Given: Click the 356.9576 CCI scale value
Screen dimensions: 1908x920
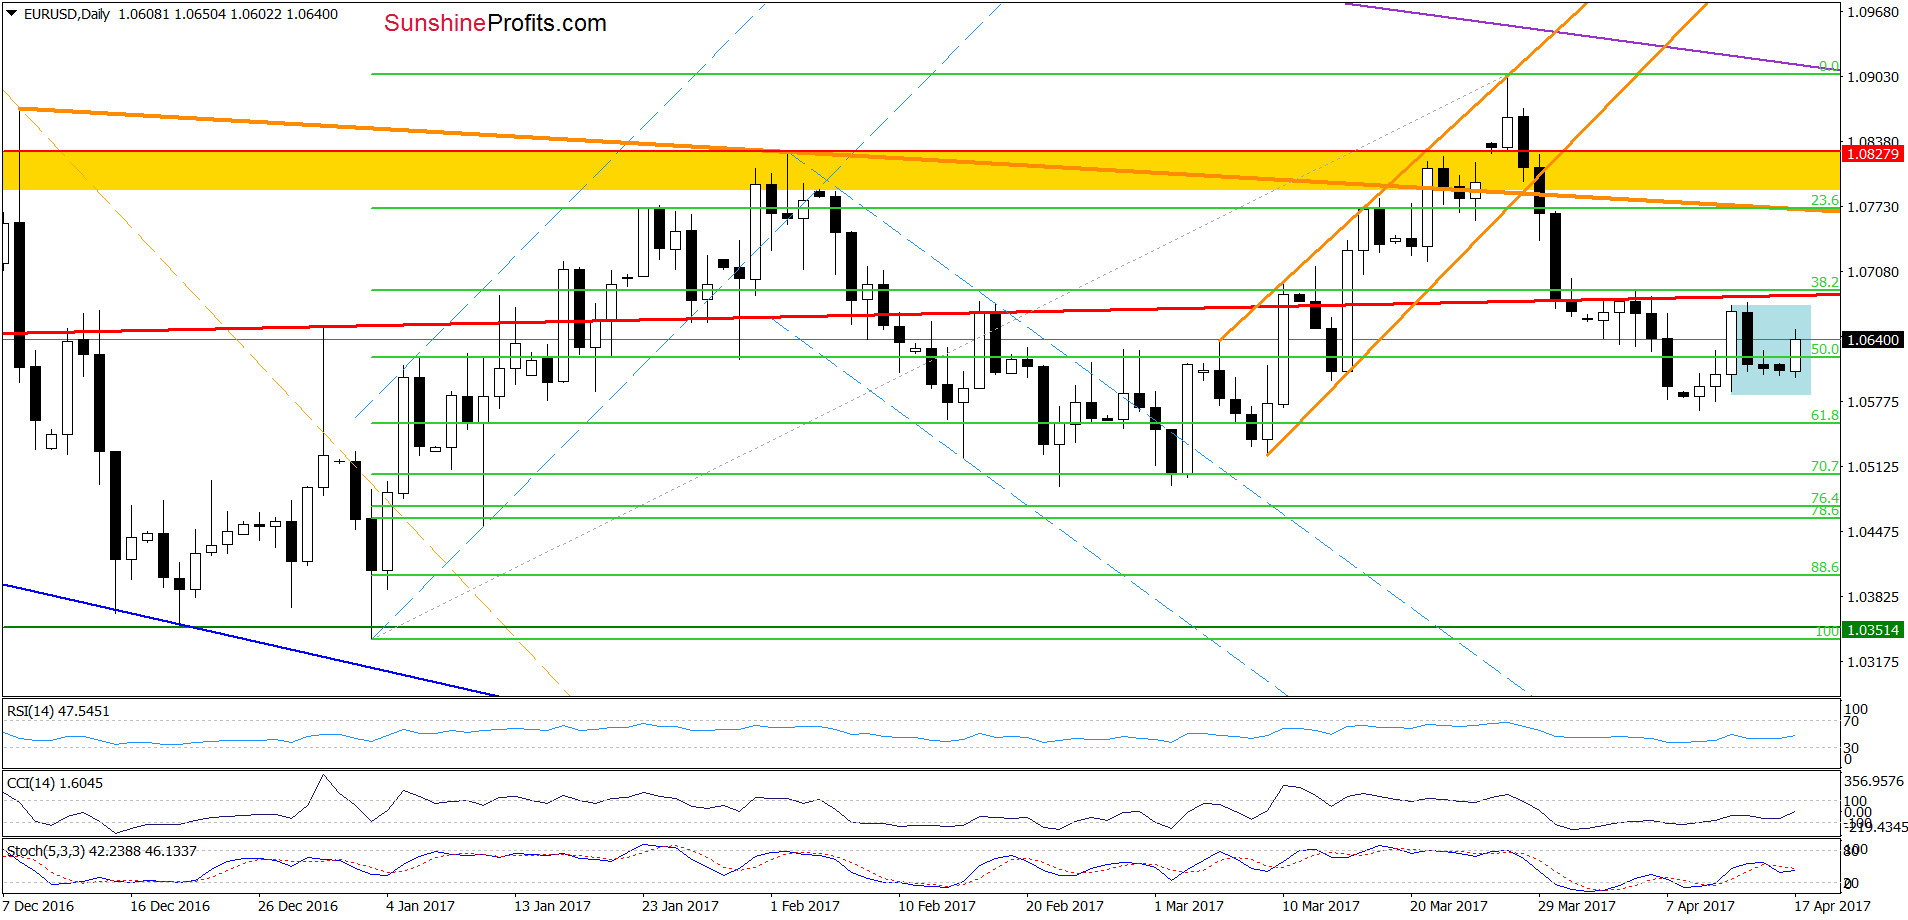Looking at the screenshot, I should point(1875,781).
